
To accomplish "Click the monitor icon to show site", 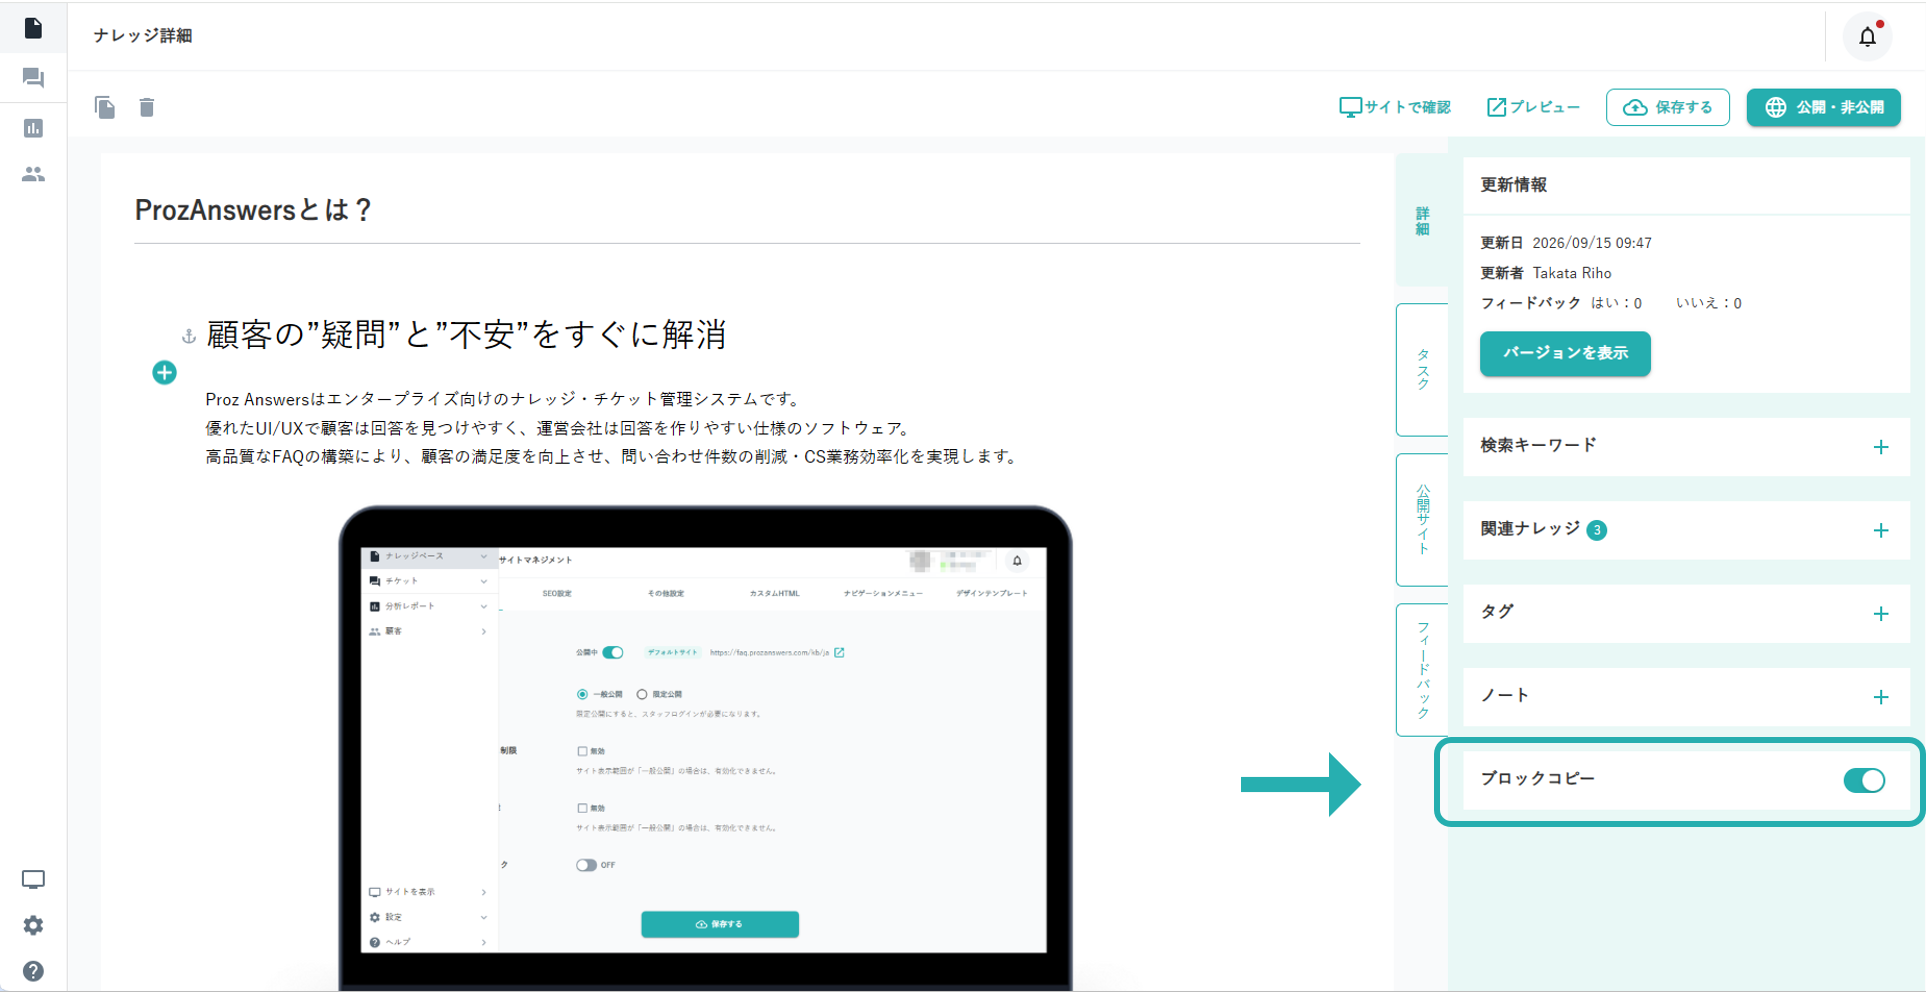I will 33,880.
